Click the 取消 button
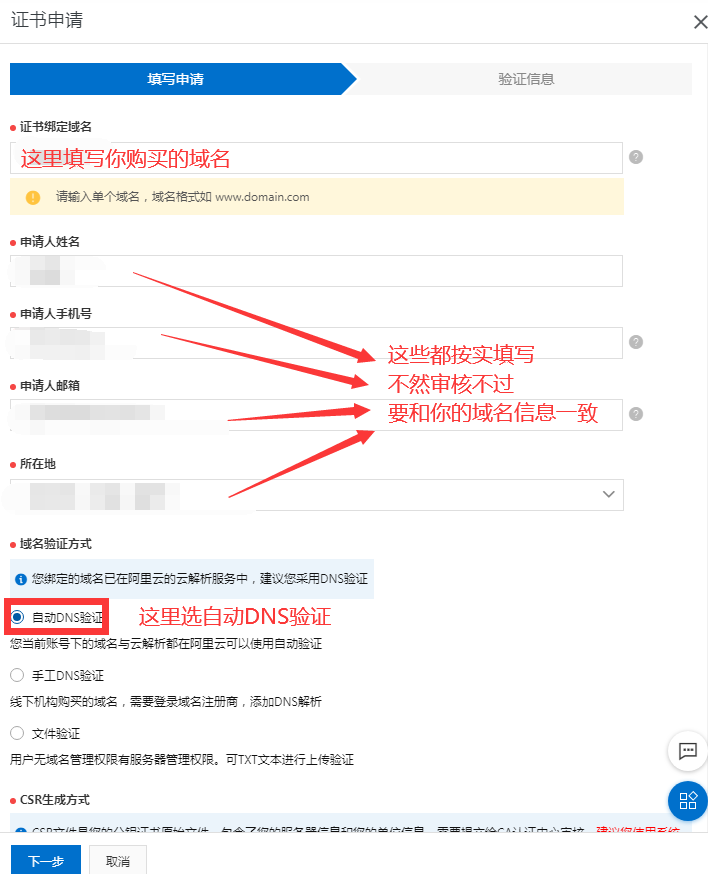Viewport: 708px width, 874px height. click(x=118, y=860)
